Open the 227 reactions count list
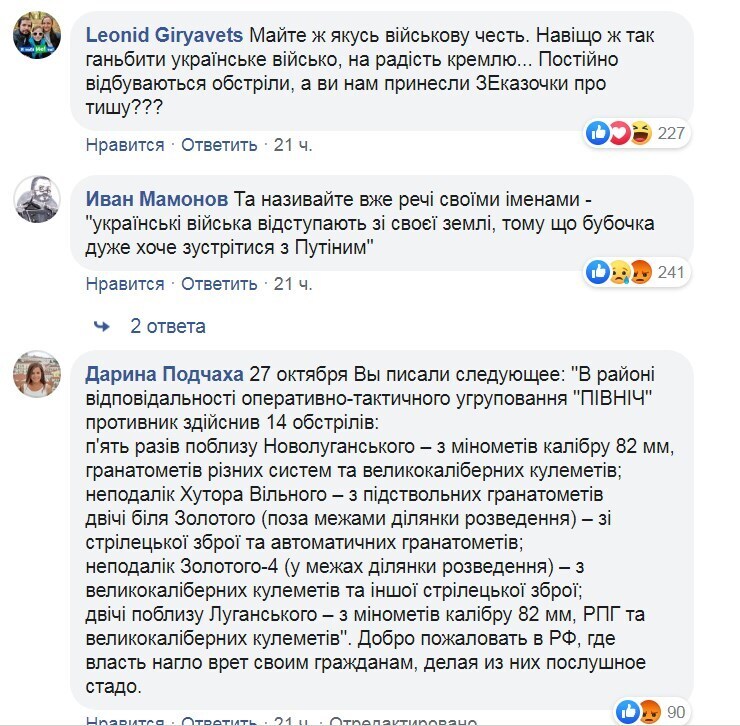Image resolution: width=740 pixels, height=726 pixels. pos(670,132)
